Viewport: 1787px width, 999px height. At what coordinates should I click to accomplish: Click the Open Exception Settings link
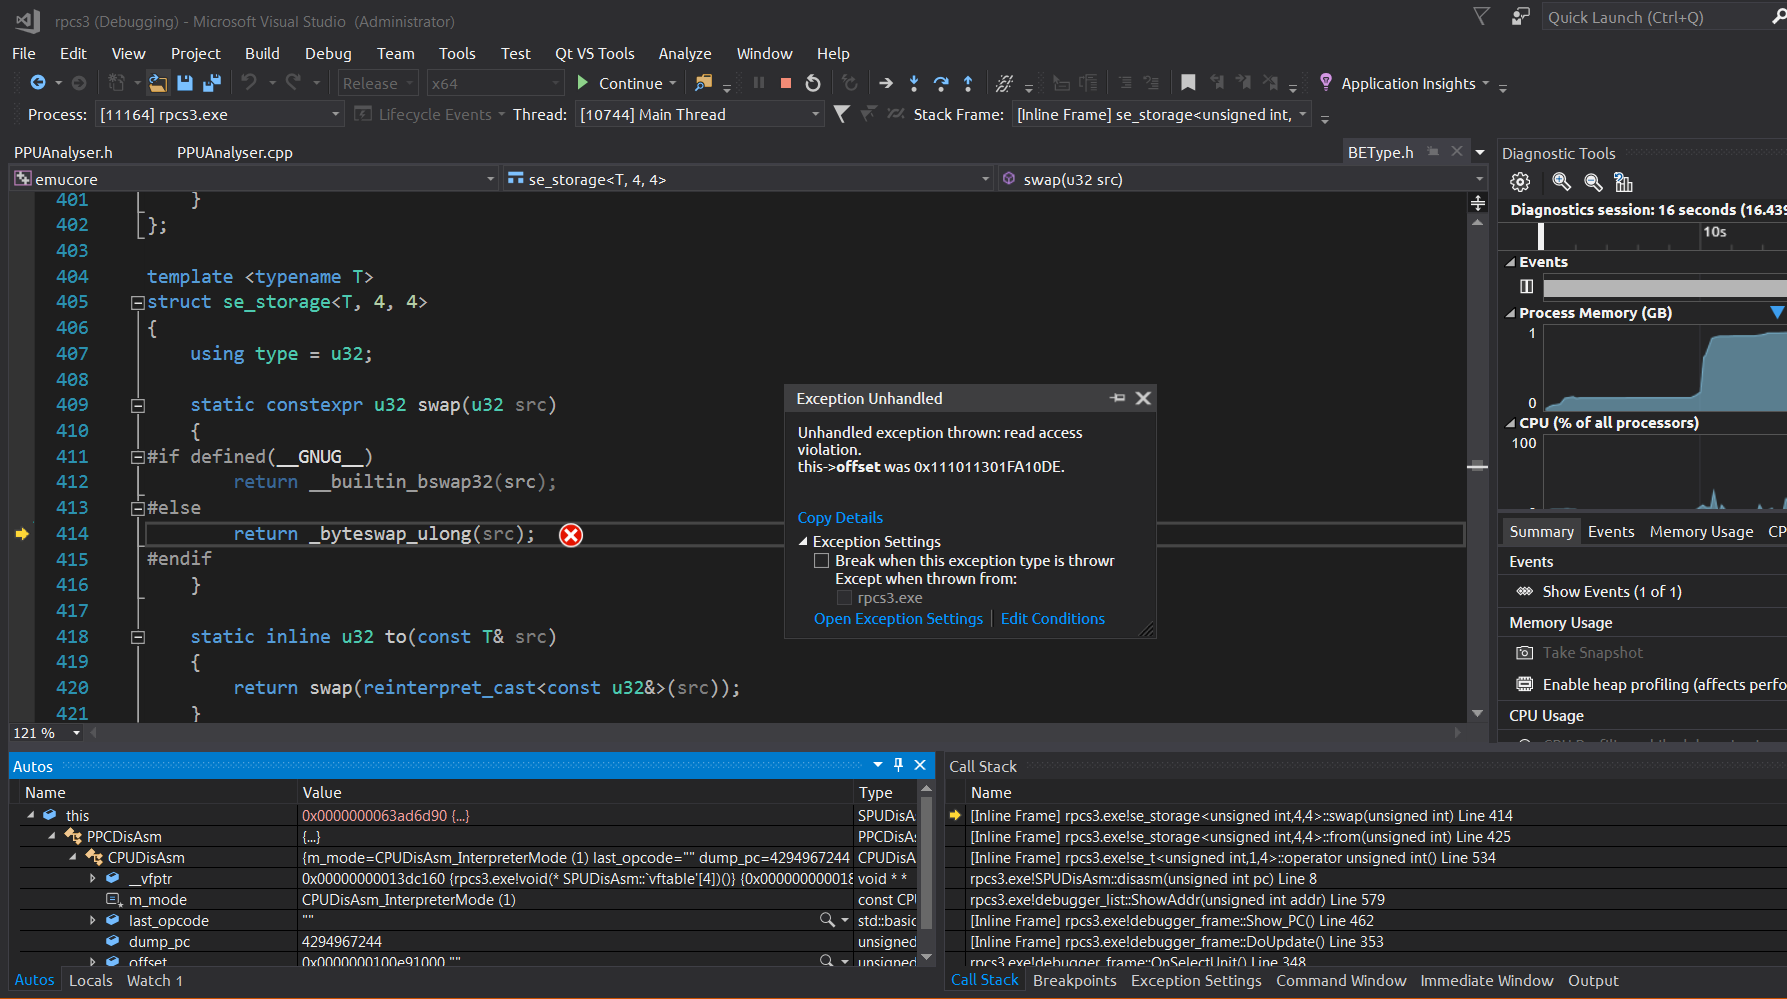coord(897,618)
